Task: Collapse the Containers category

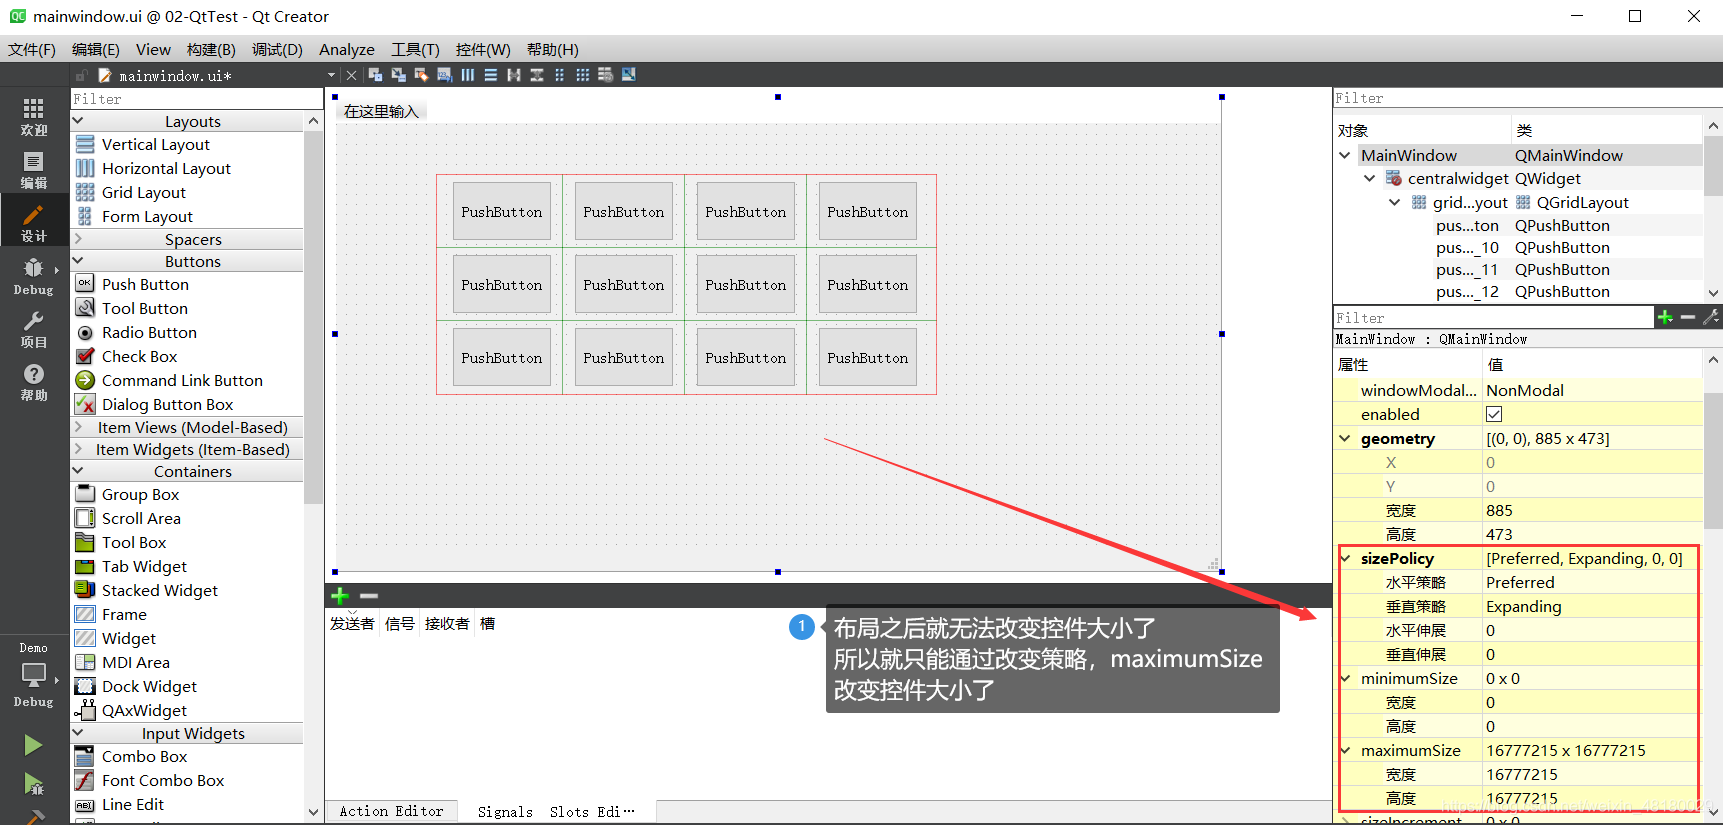Action: tap(78, 471)
